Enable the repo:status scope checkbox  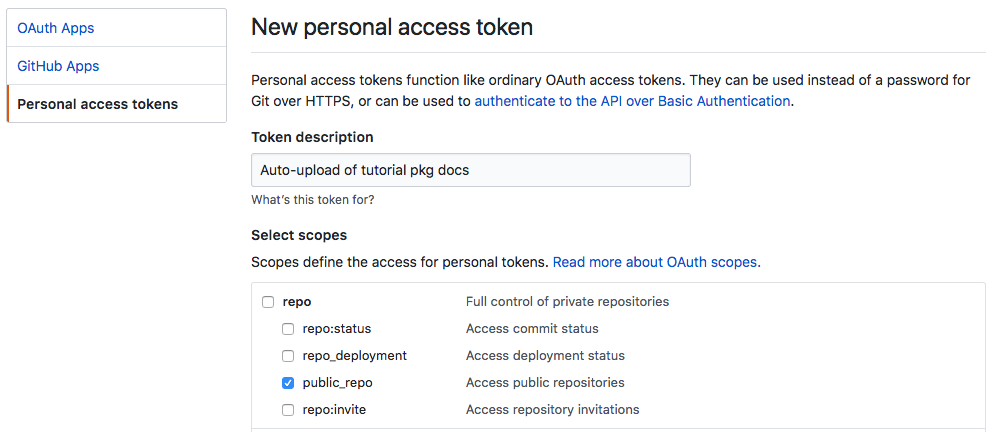tap(288, 329)
